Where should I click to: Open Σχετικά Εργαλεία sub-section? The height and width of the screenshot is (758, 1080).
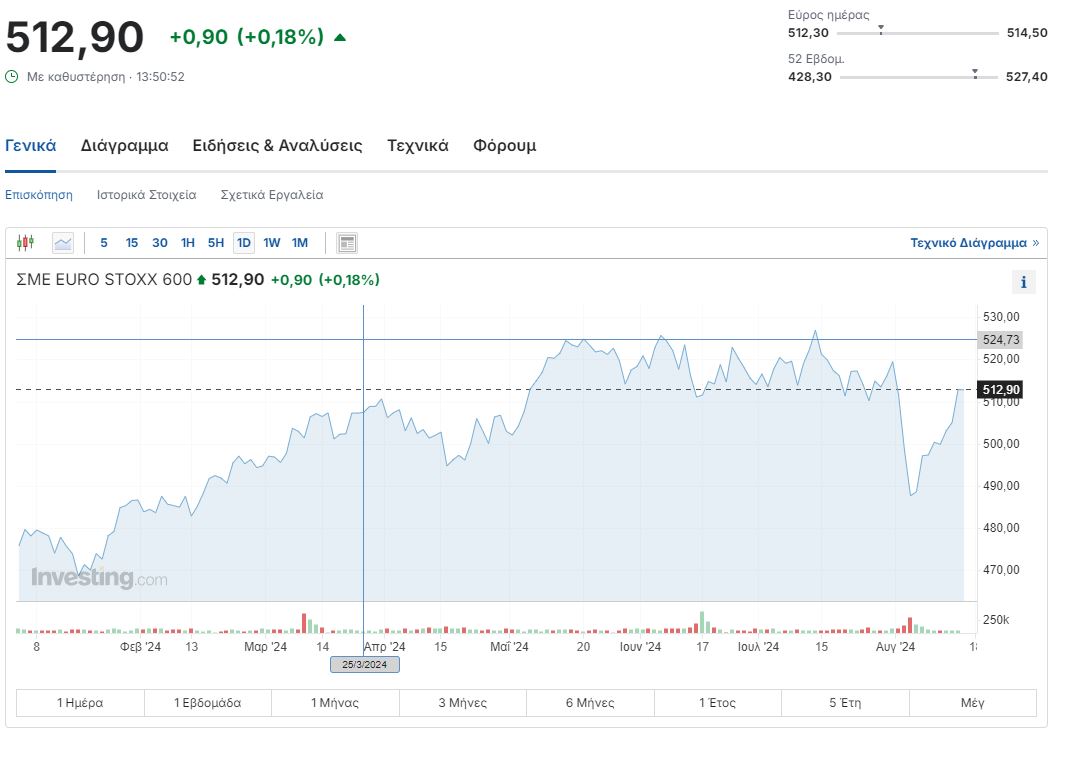(x=271, y=195)
